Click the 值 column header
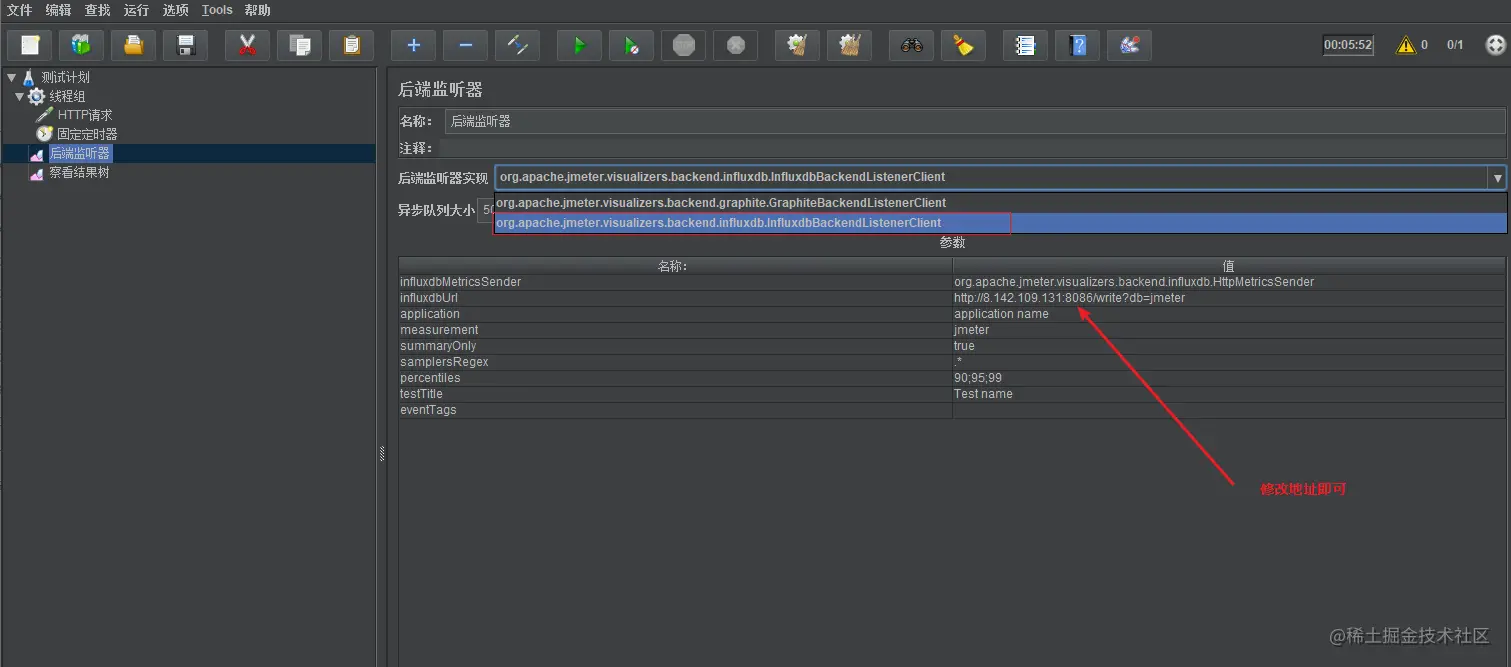Viewport: 1511px width, 667px height. pos(1228,266)
